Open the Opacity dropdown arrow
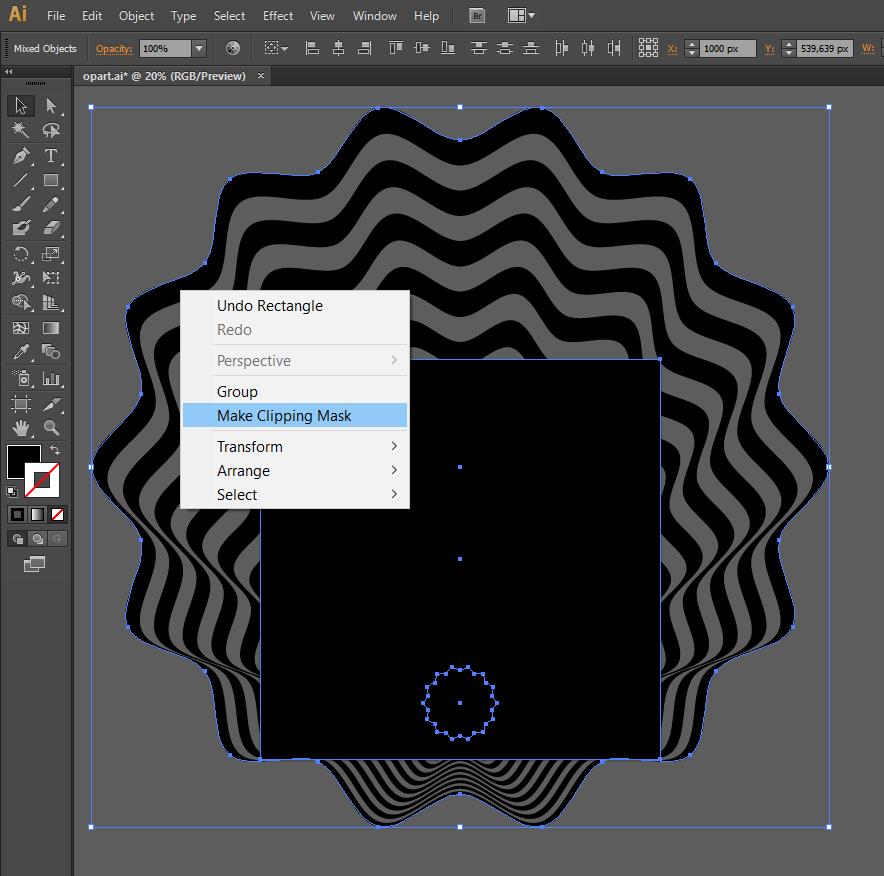Screen dimensions: 884x876 tap(199, 48)
